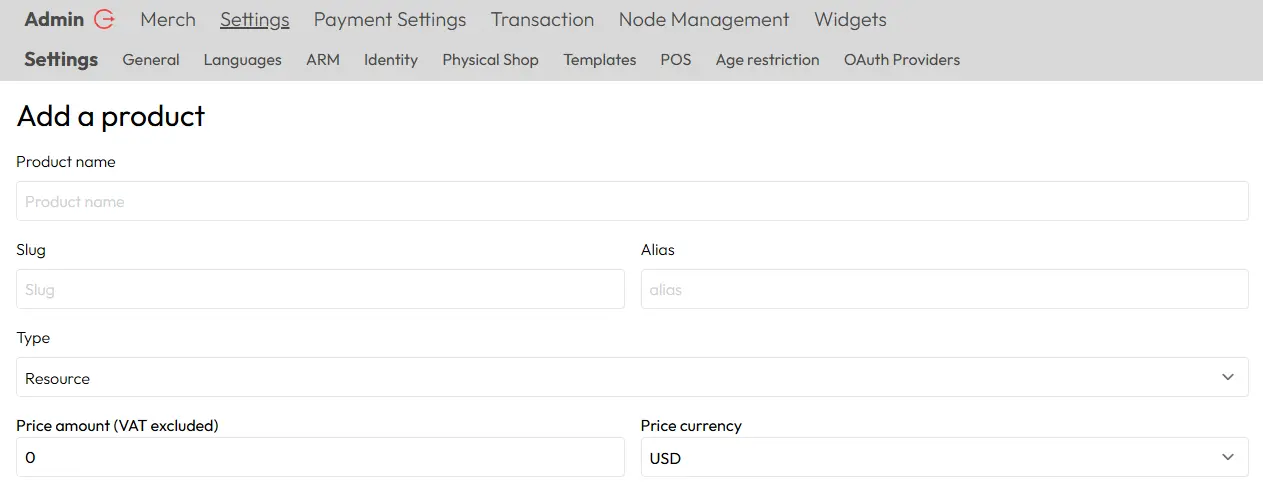Screen dimensions: 1263x494
Task: Open the Merch menu
Action: pyautogui.click(x=168, y=19)
